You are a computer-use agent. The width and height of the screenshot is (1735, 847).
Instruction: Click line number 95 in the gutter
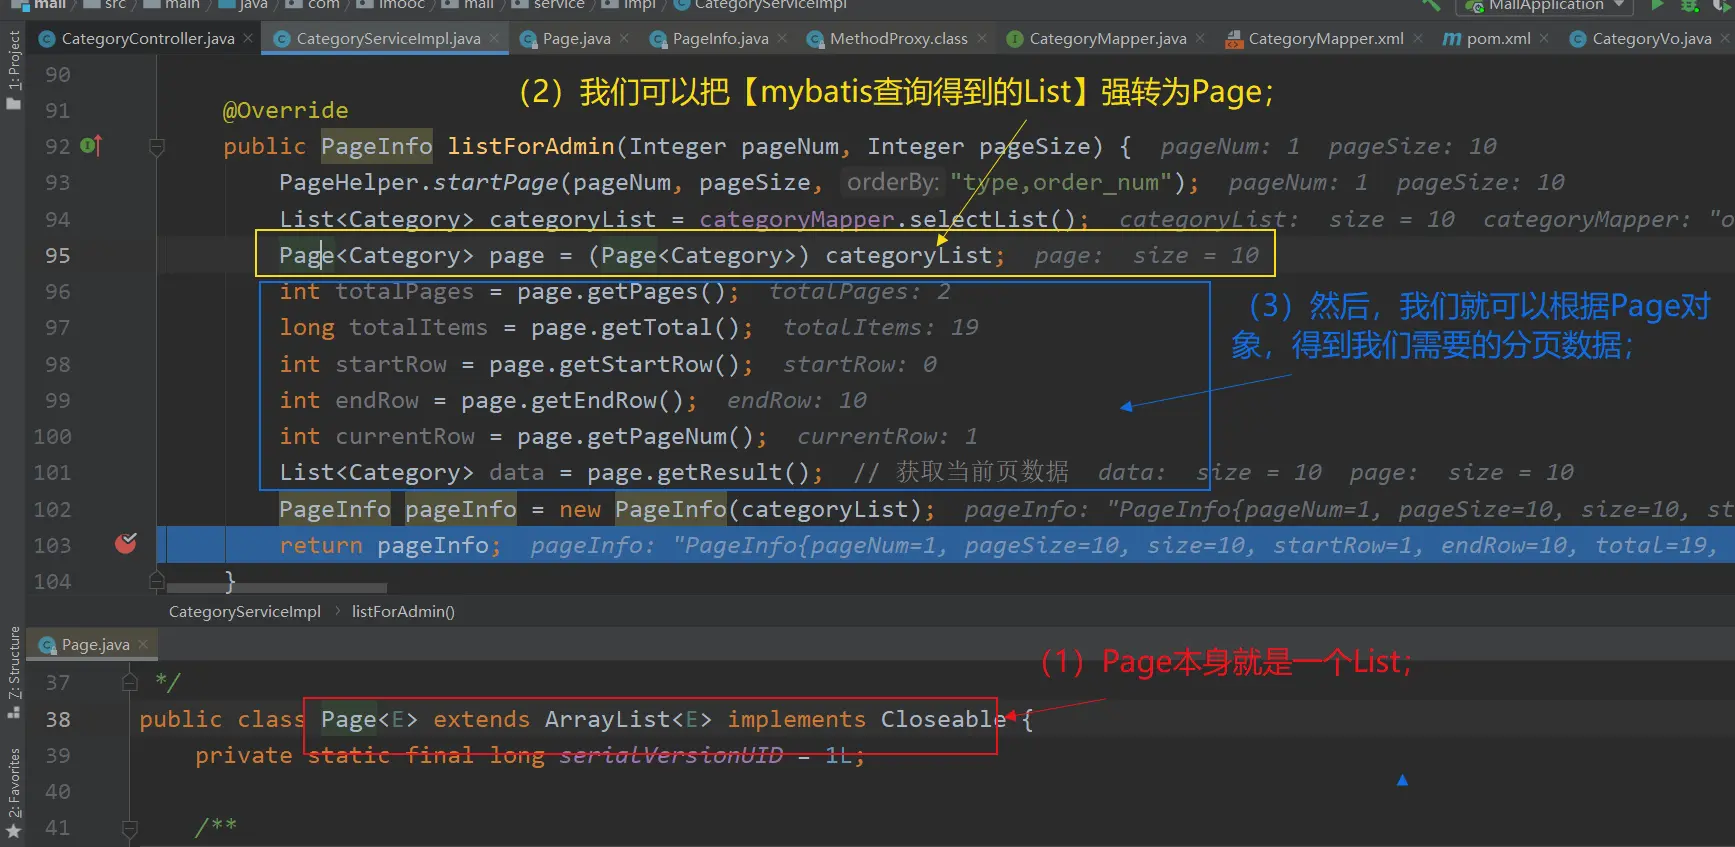pos(57,255)
